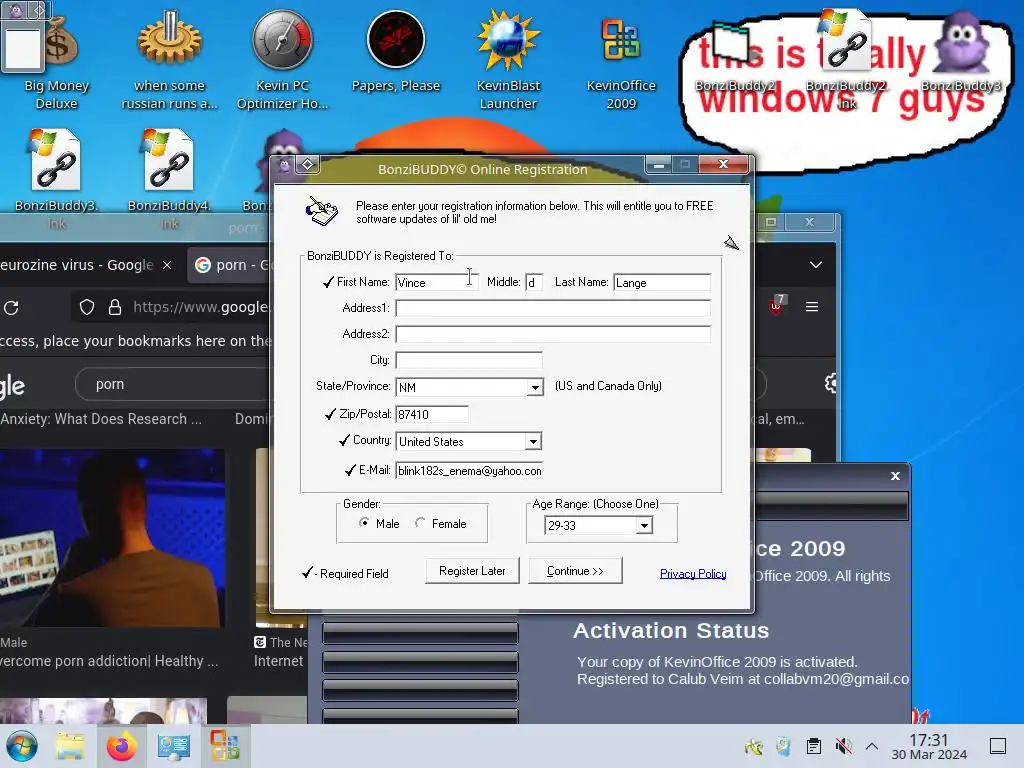Screen dimensions: 1024x768
Task: Open the clipboard tray icon
Action: click(813, 746)
